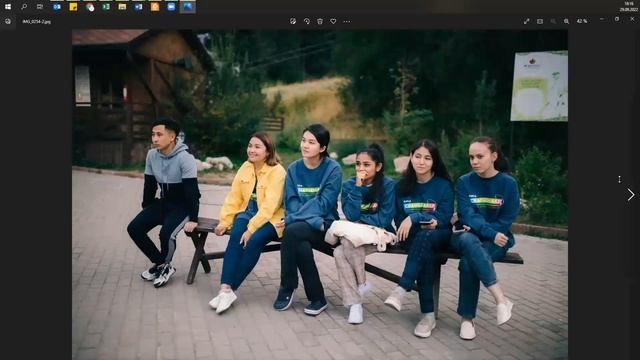This screenshot has width=640, height=360.
Task: Open Excel from the taskbar
Action: click(106, 7)
